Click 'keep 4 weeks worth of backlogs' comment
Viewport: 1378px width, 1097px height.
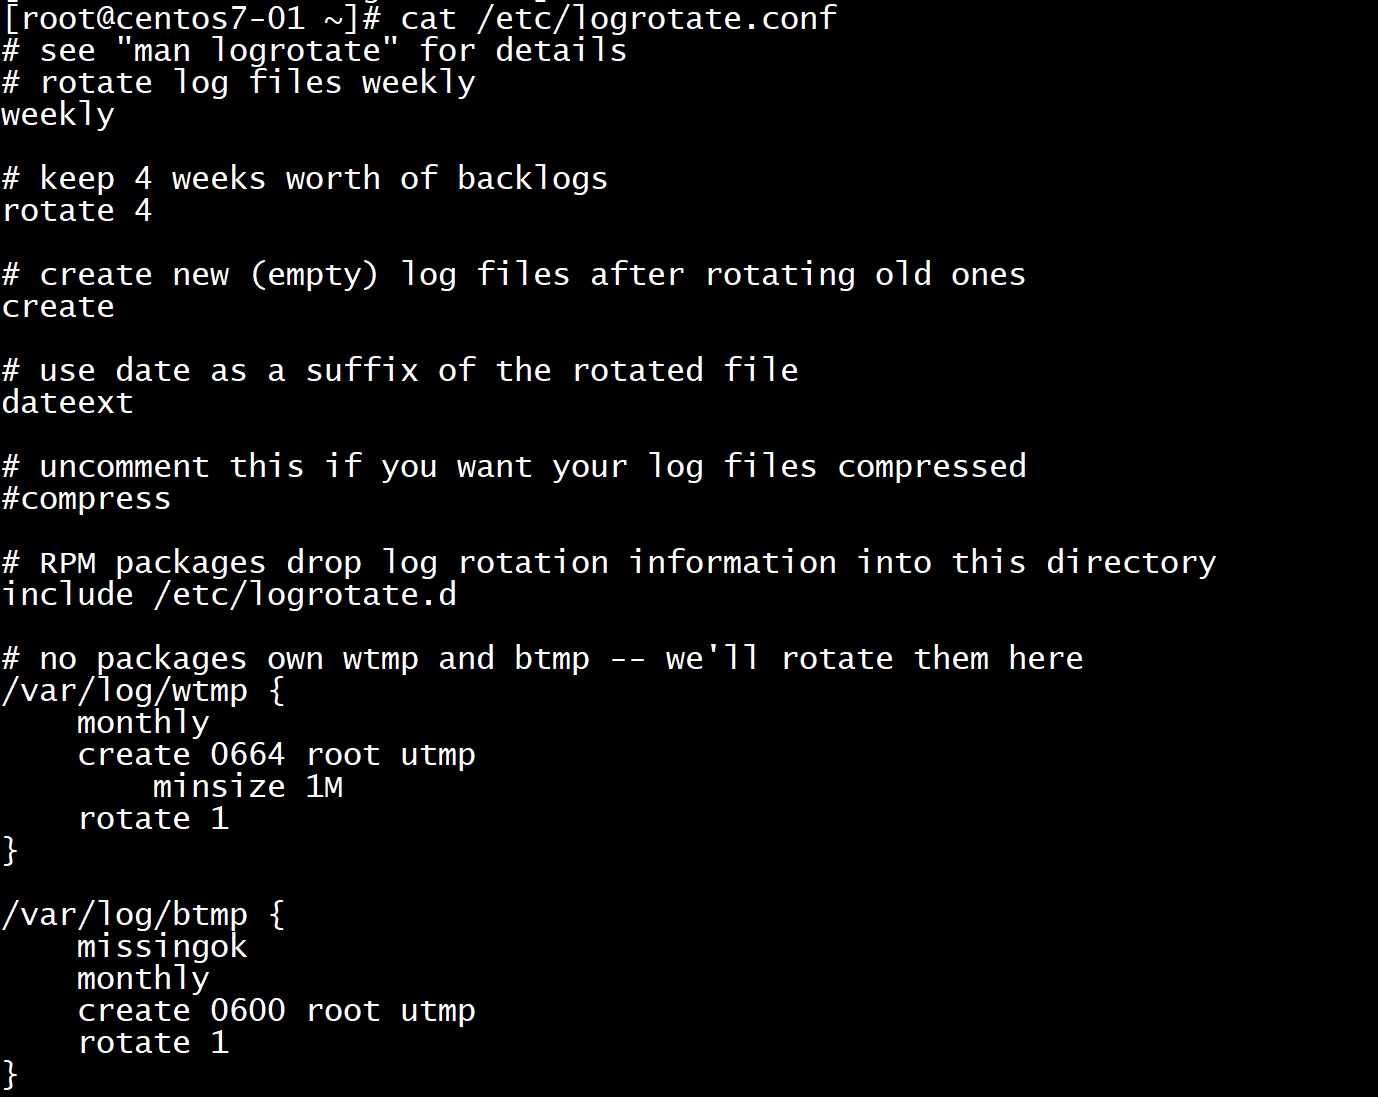point(305,179)
